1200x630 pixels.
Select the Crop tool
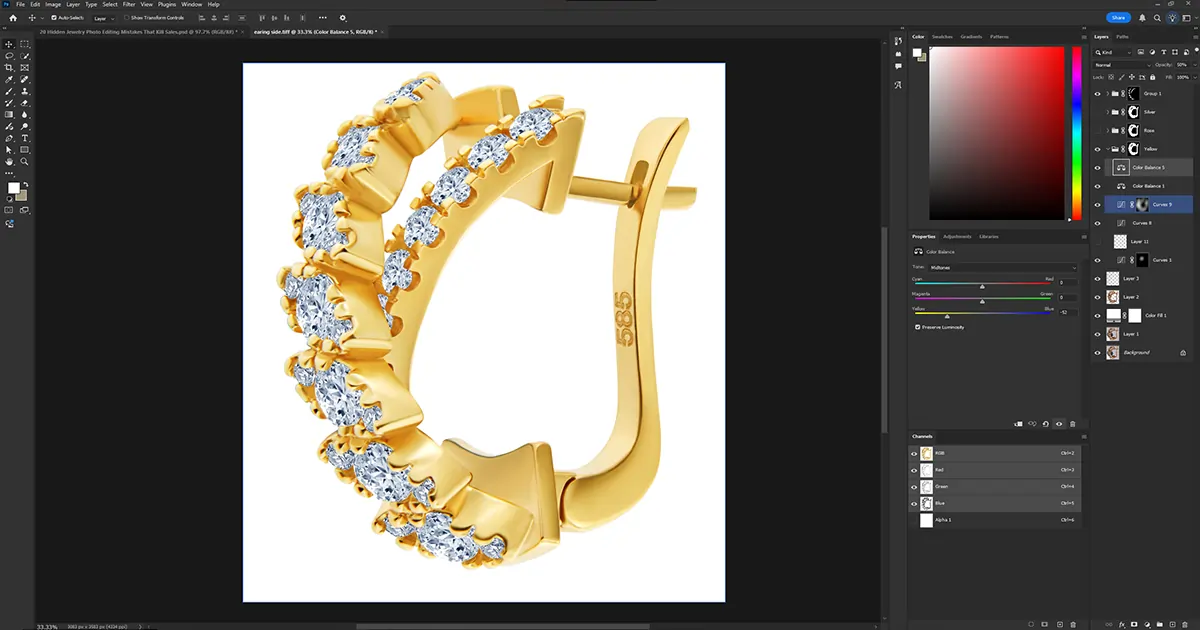coord(10,67)
